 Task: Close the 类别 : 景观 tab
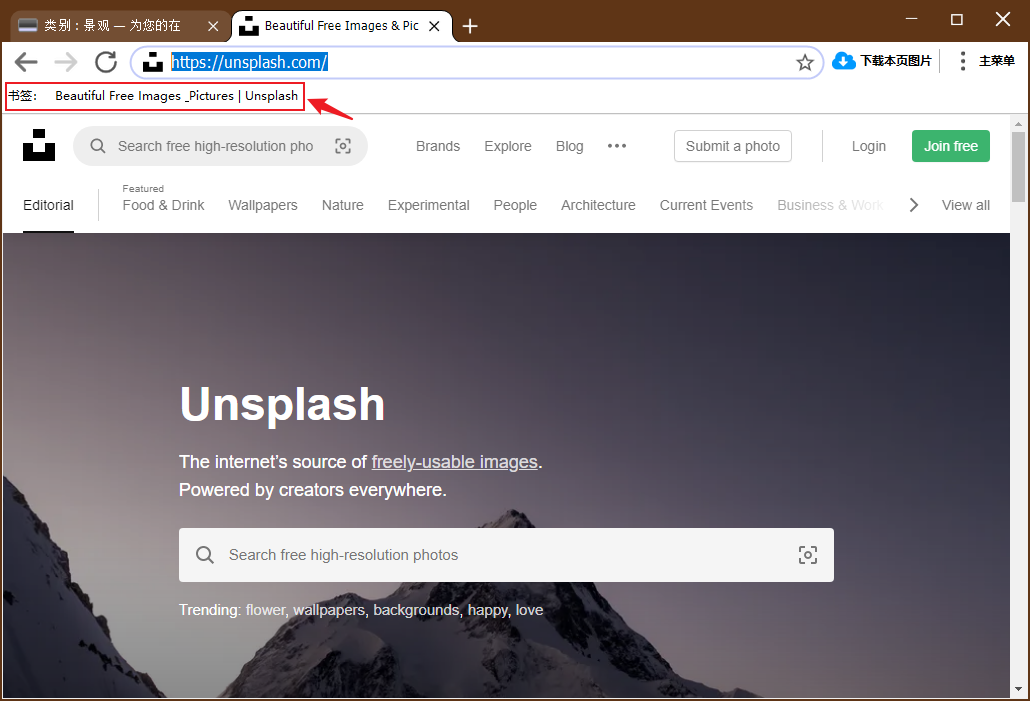click(x=213, y=26)
